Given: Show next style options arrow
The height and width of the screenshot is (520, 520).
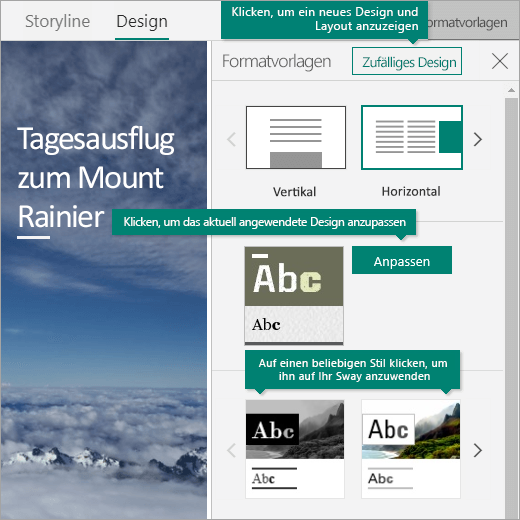Looking at the screenshot, I should [478, 450].
